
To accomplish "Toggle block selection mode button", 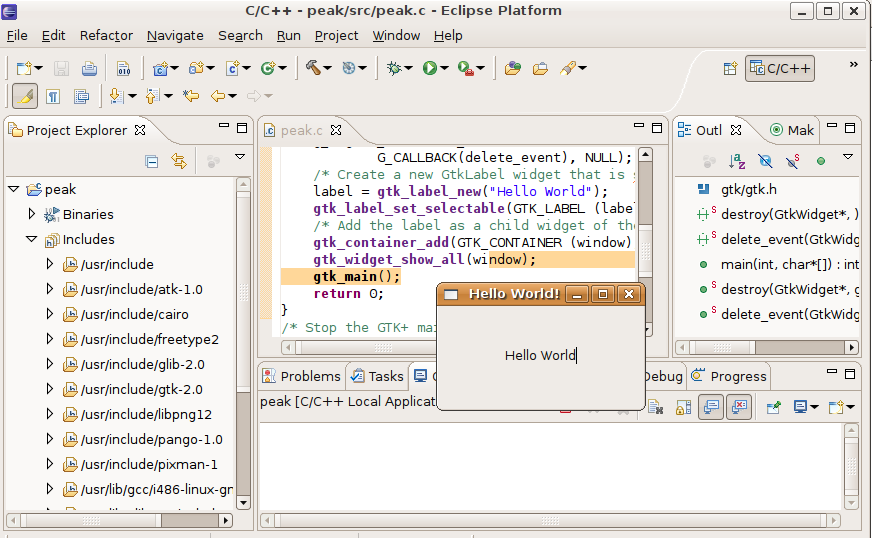I will [x=81, y=96].
